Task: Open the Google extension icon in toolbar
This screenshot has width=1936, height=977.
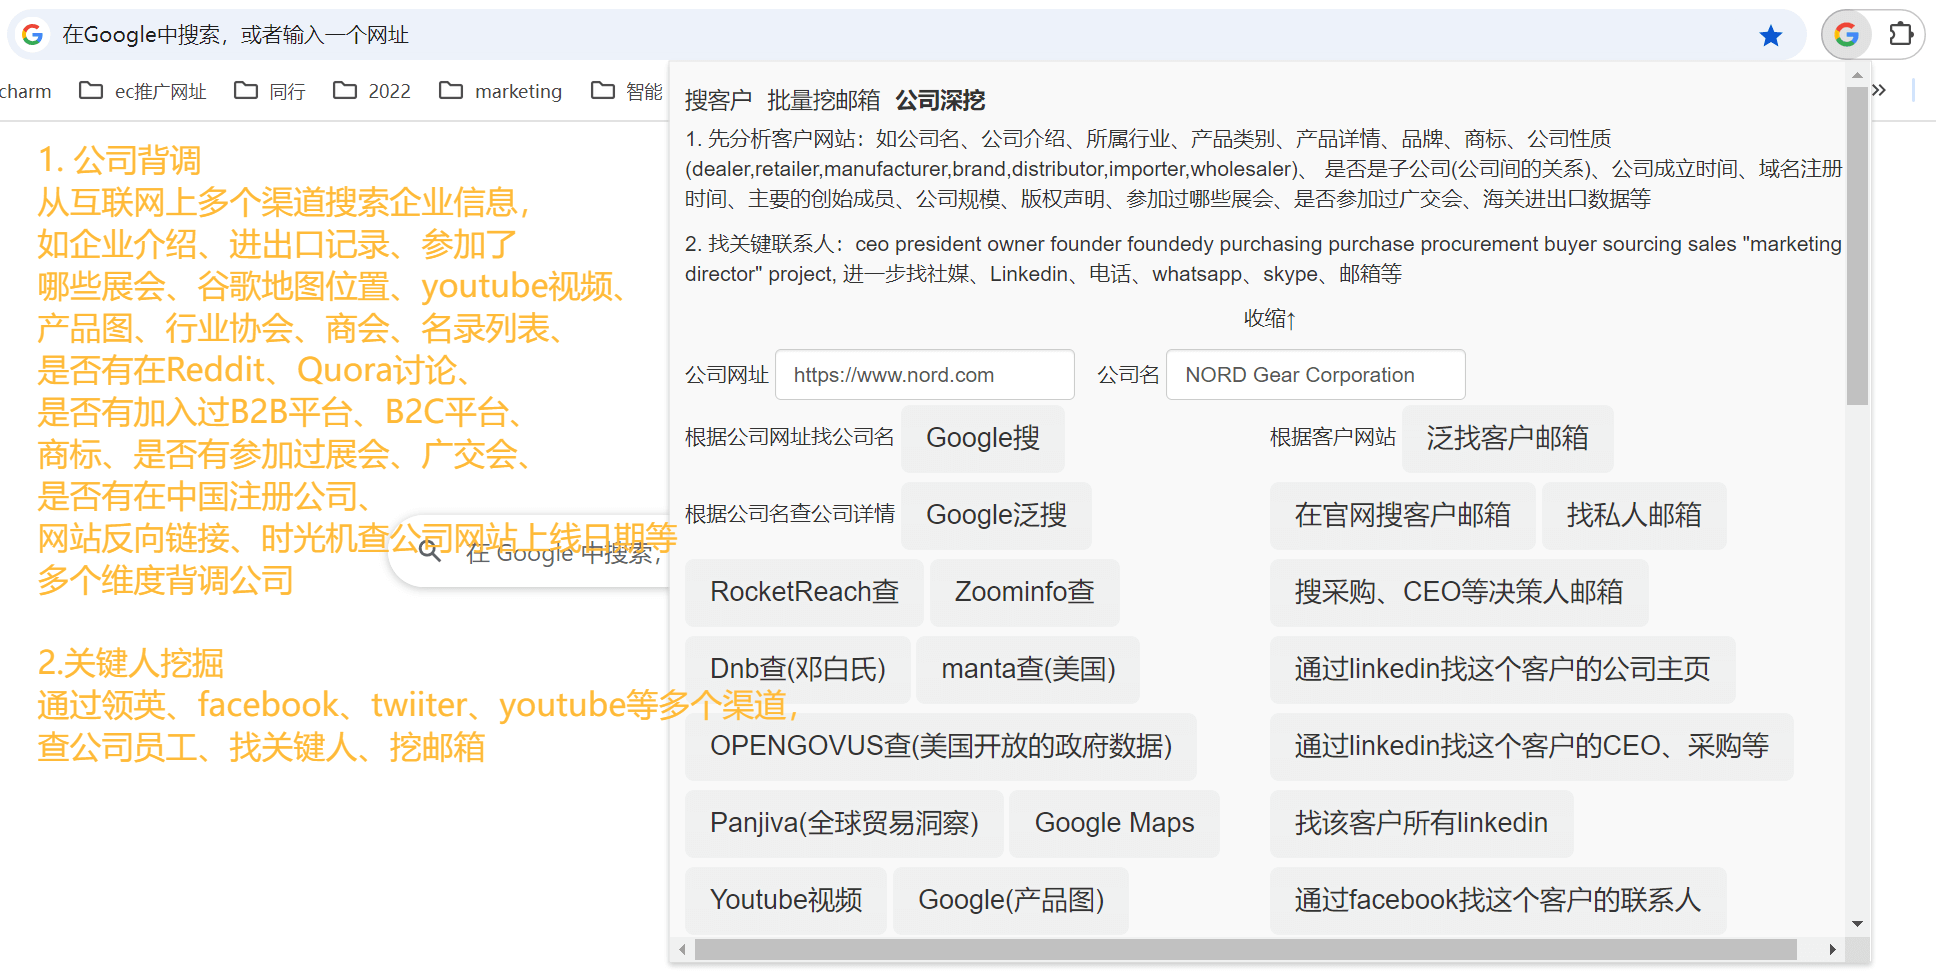Action: [1846, 35]
